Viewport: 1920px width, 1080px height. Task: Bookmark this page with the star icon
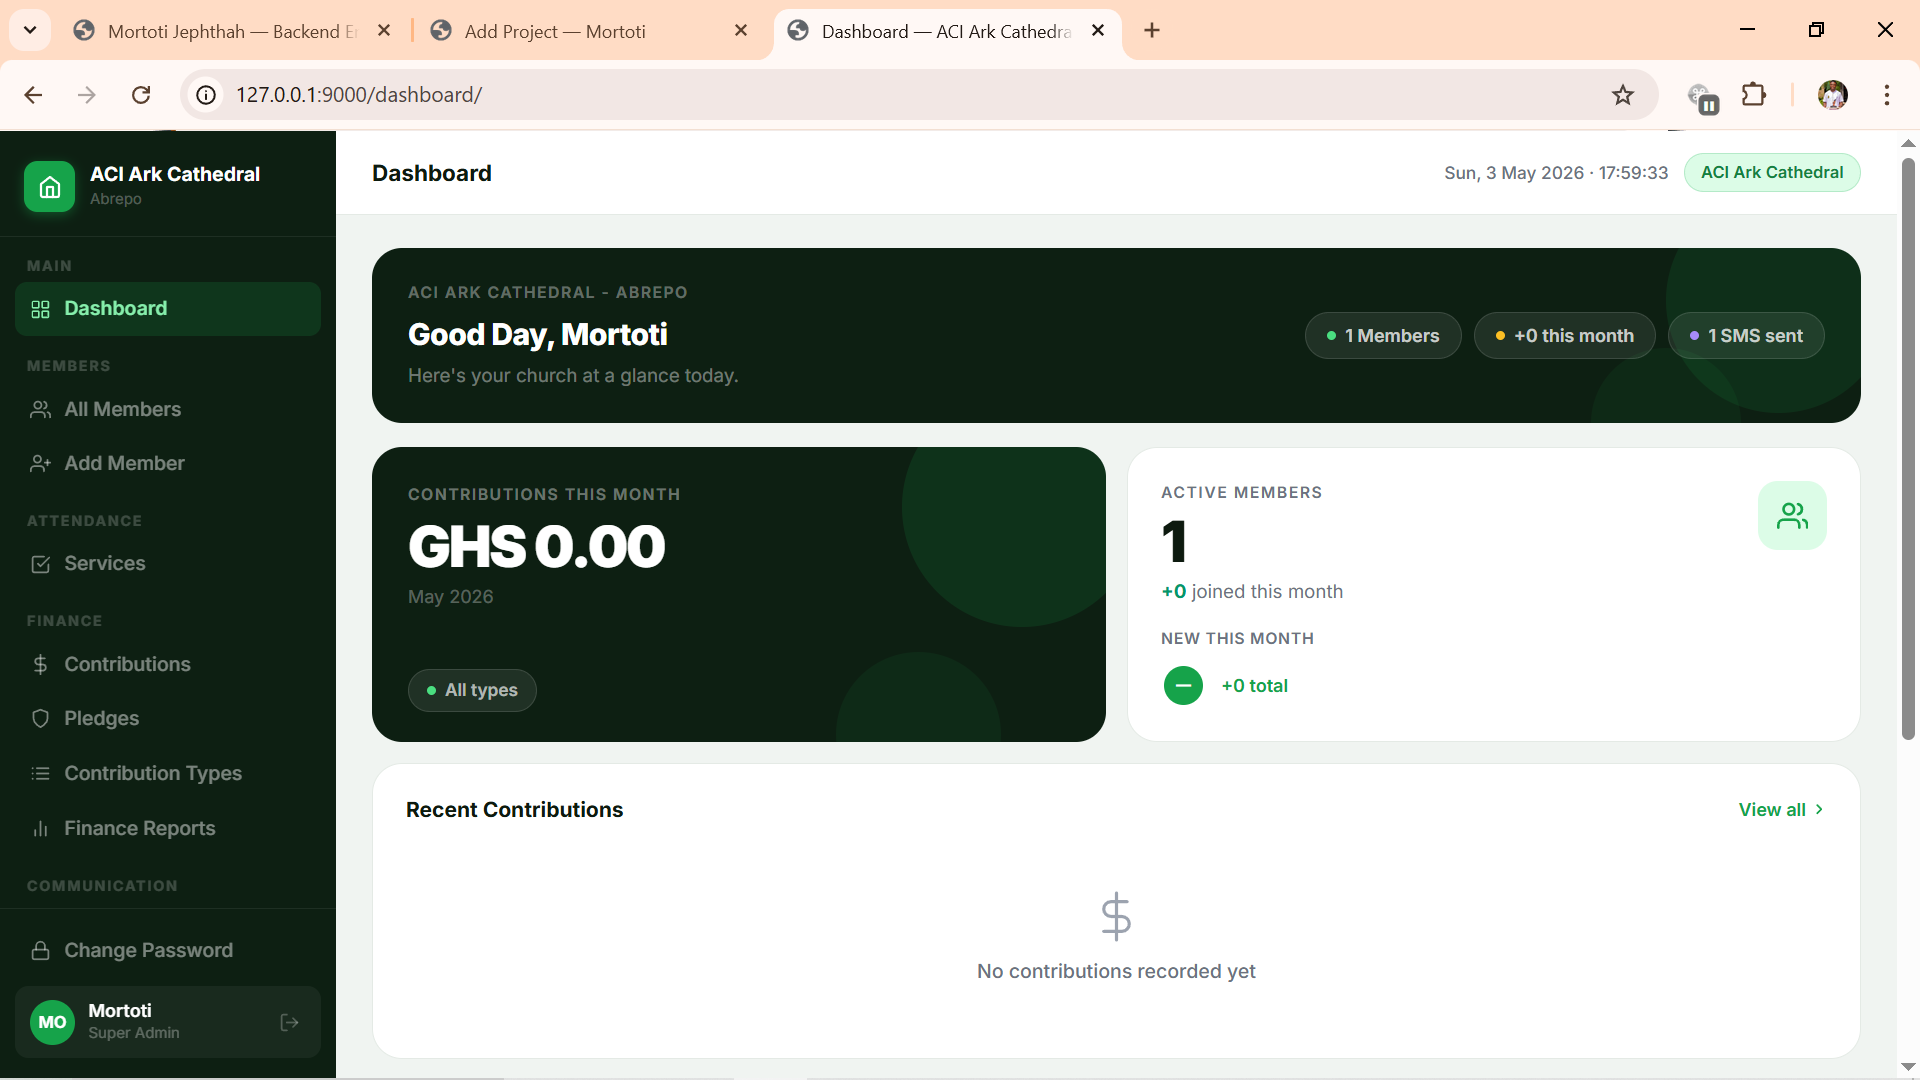pos(1622,95)
